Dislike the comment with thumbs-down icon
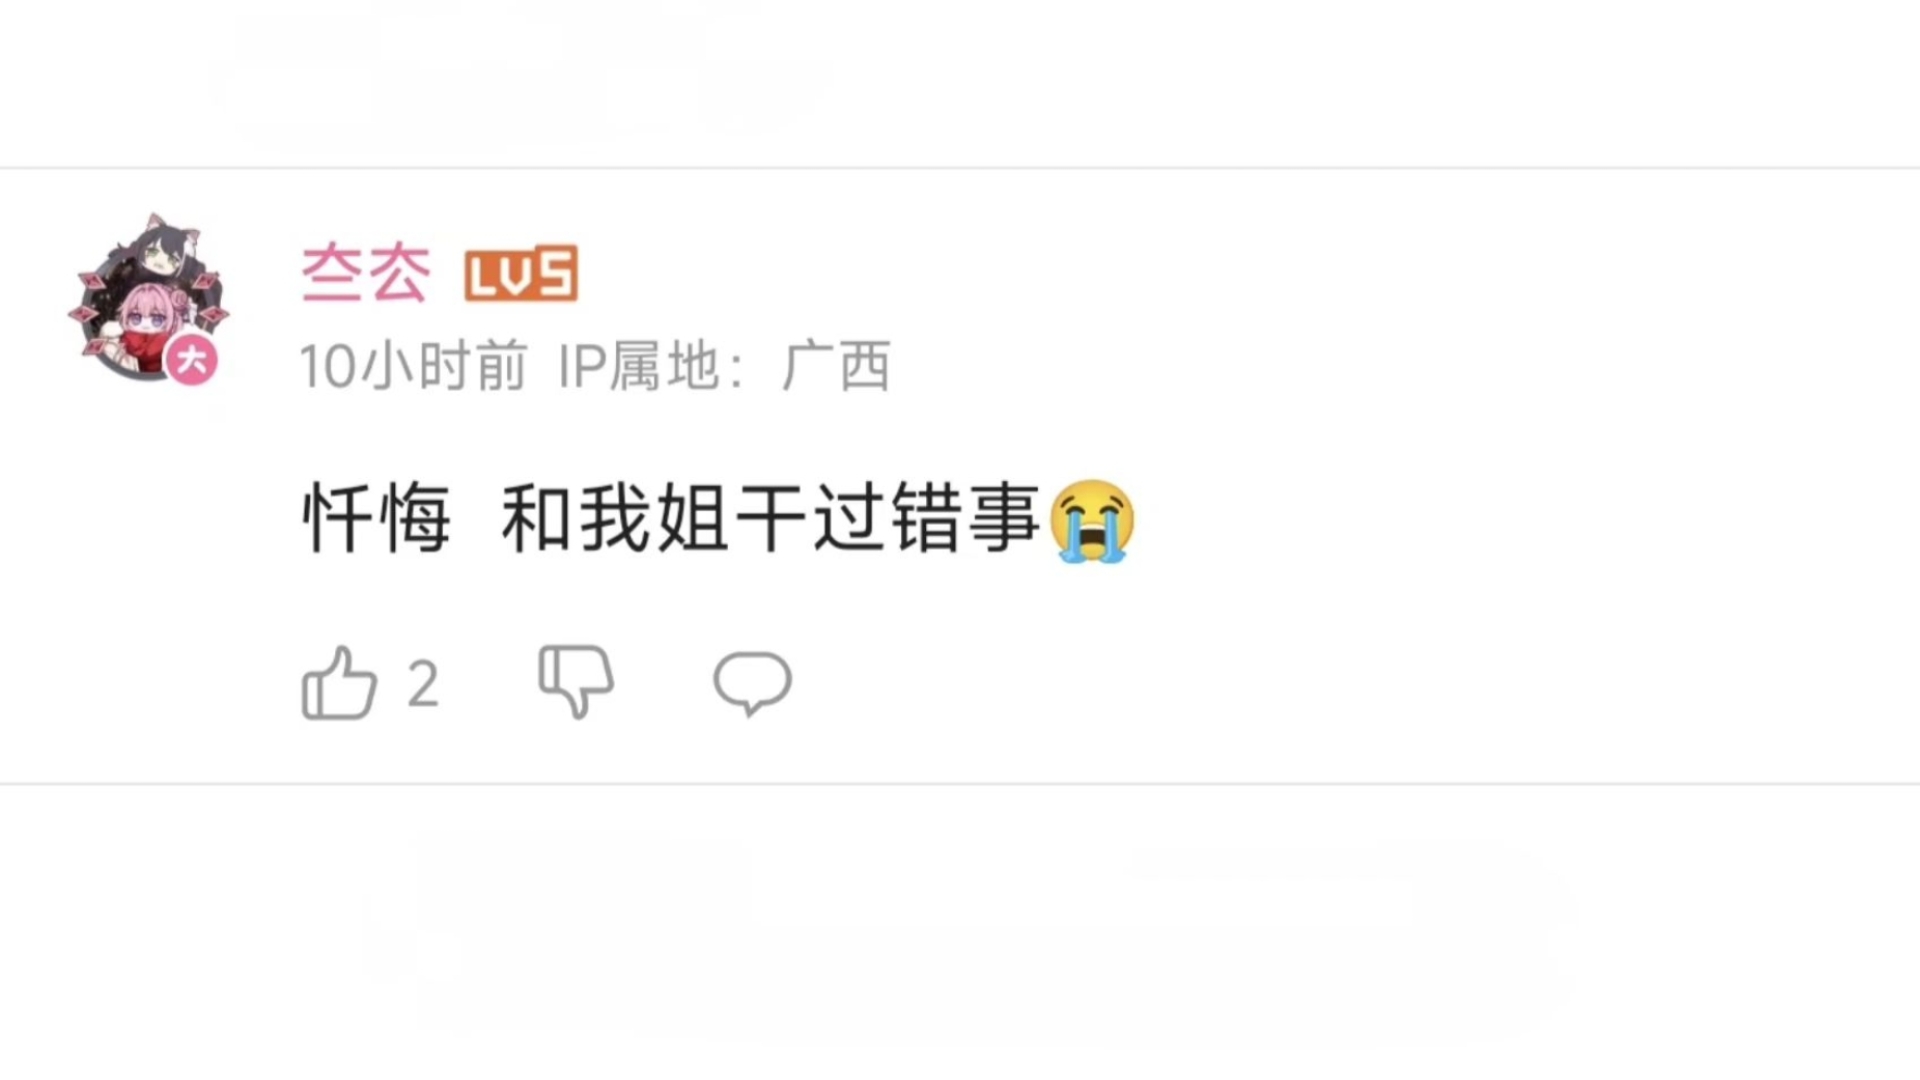Screen dimensions: 1920x1080 (x=576, y=682)
